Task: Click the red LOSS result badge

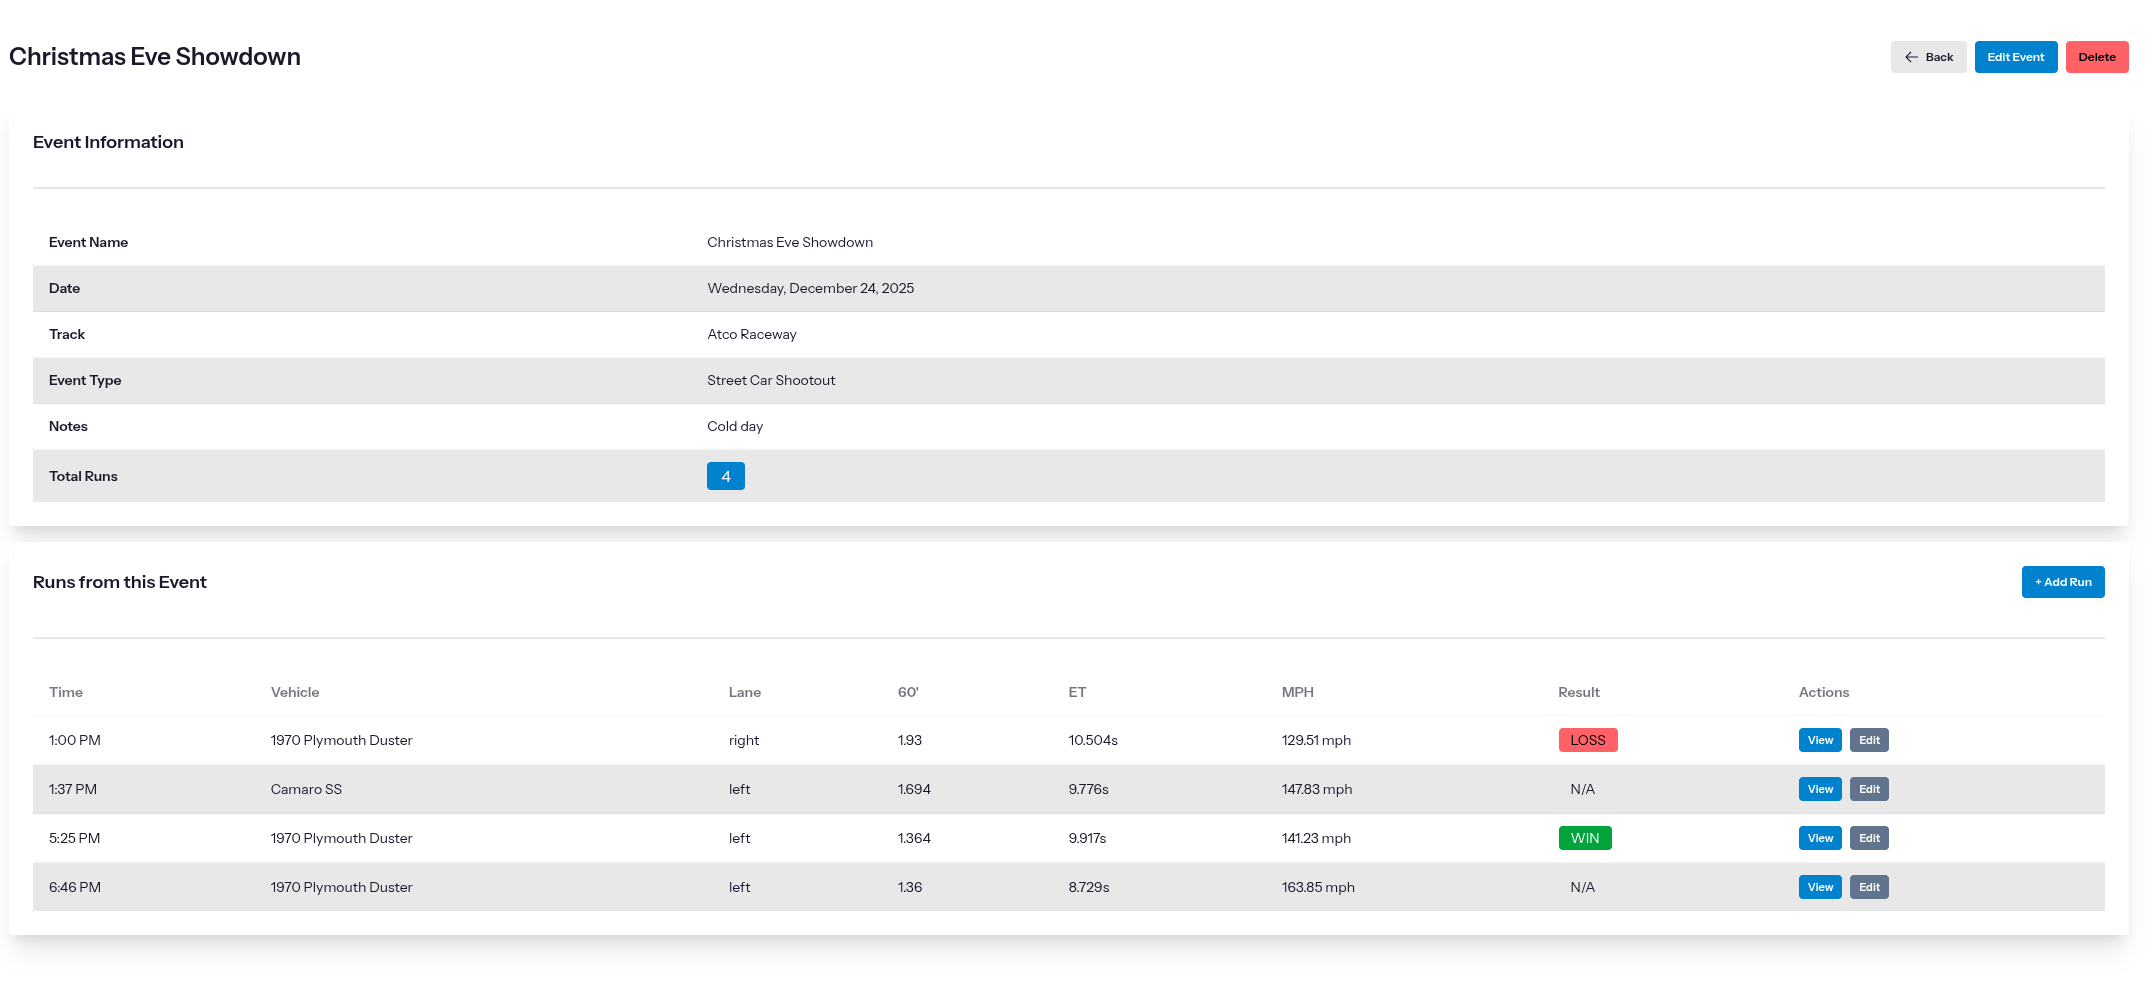Action: 1587,740
